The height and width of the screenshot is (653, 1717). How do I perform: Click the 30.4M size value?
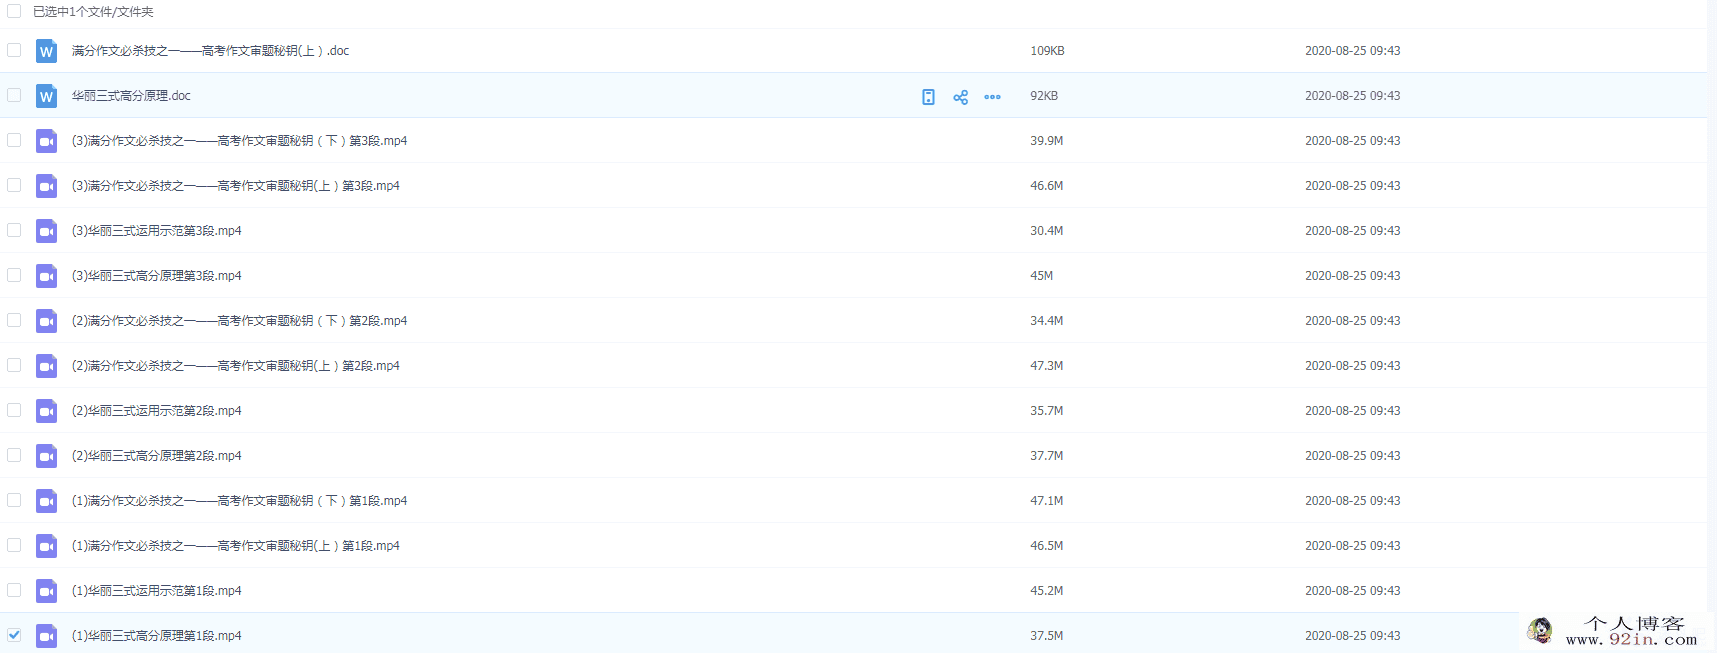1047,231
